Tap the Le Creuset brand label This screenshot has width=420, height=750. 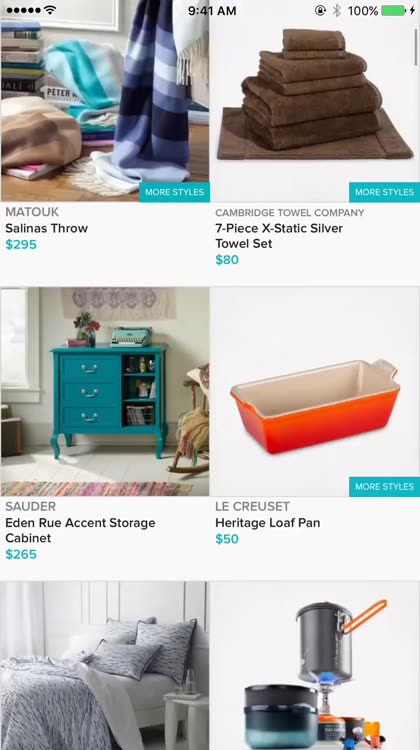click(253, 506)
